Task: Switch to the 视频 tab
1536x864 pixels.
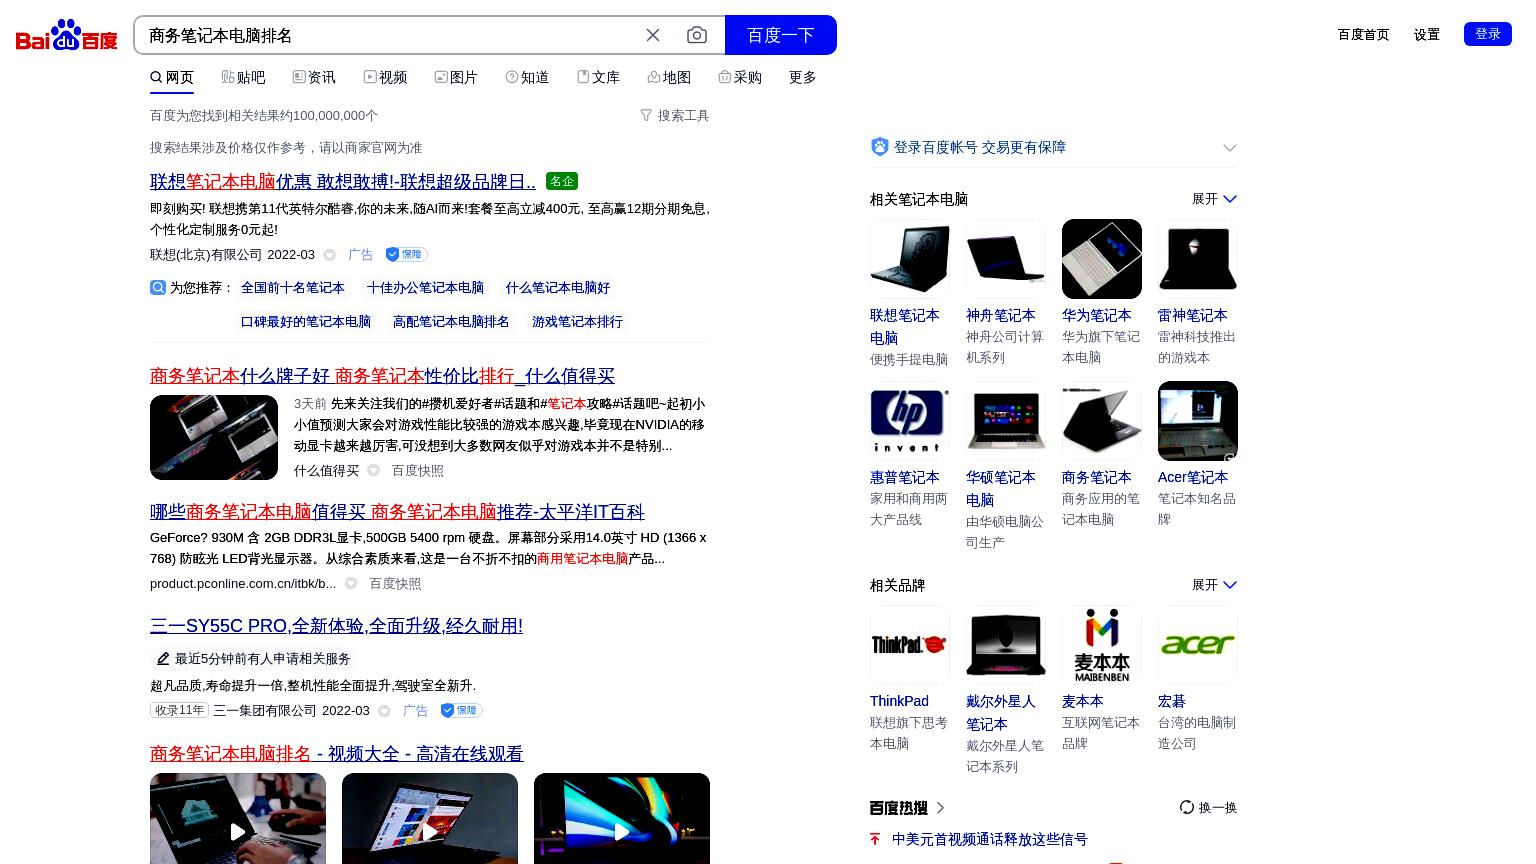Action: 385,77
